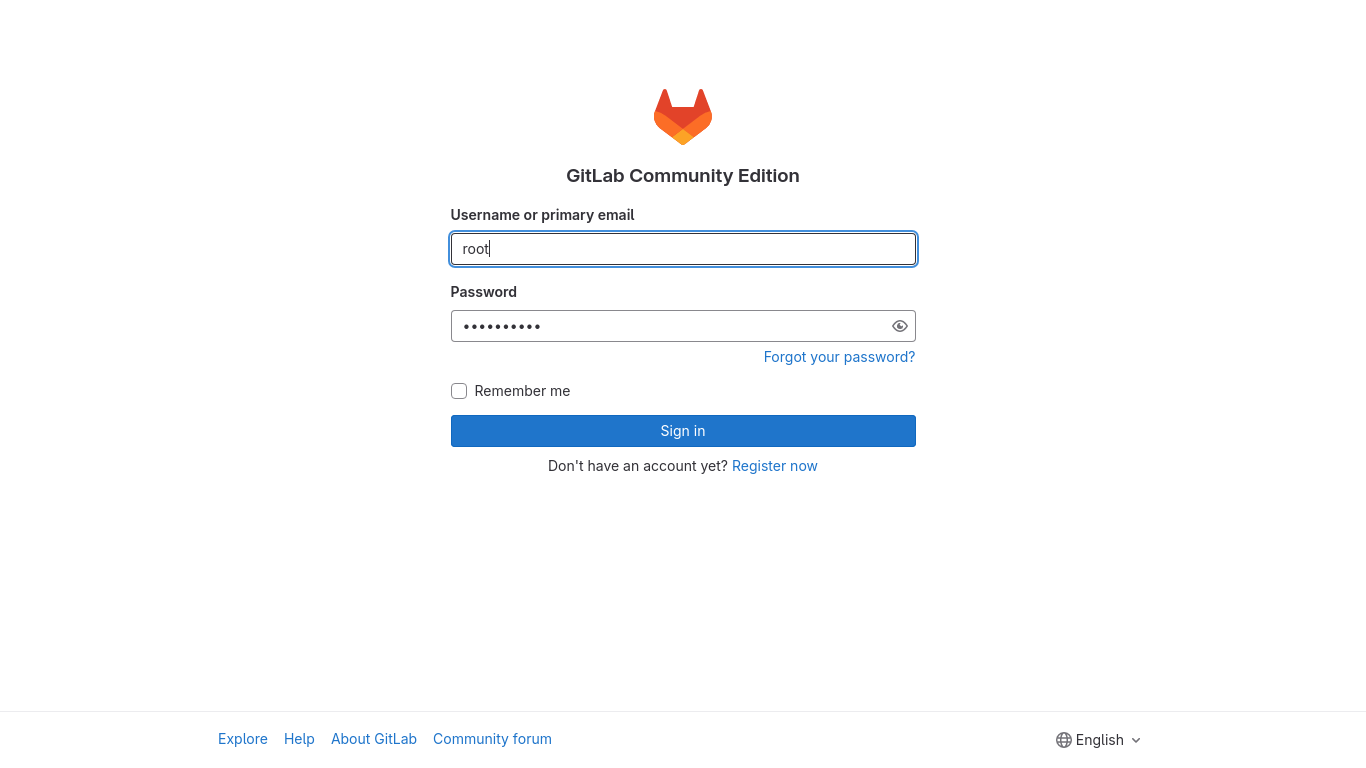The image size is (1366, 768).
Task: Focus the Username or primary email field
Action: tap(683, 249)
